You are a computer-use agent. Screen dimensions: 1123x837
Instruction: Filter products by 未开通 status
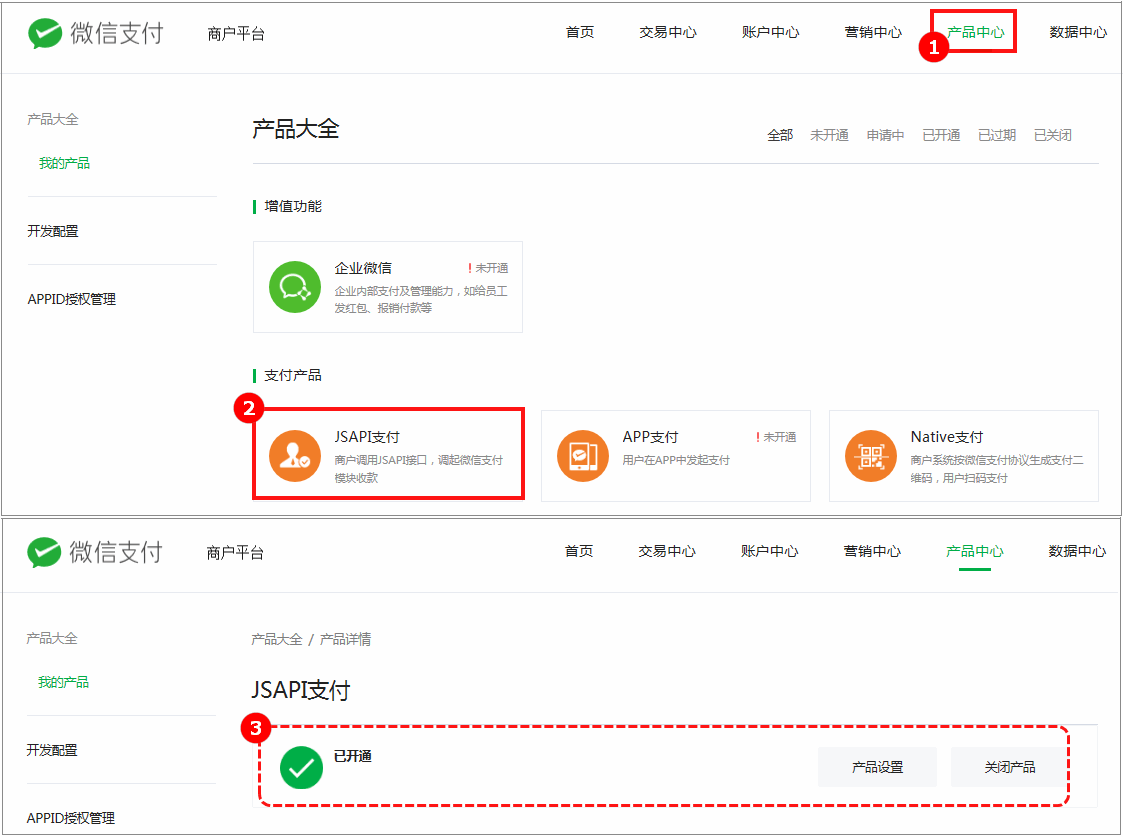[x=829, y=135]
